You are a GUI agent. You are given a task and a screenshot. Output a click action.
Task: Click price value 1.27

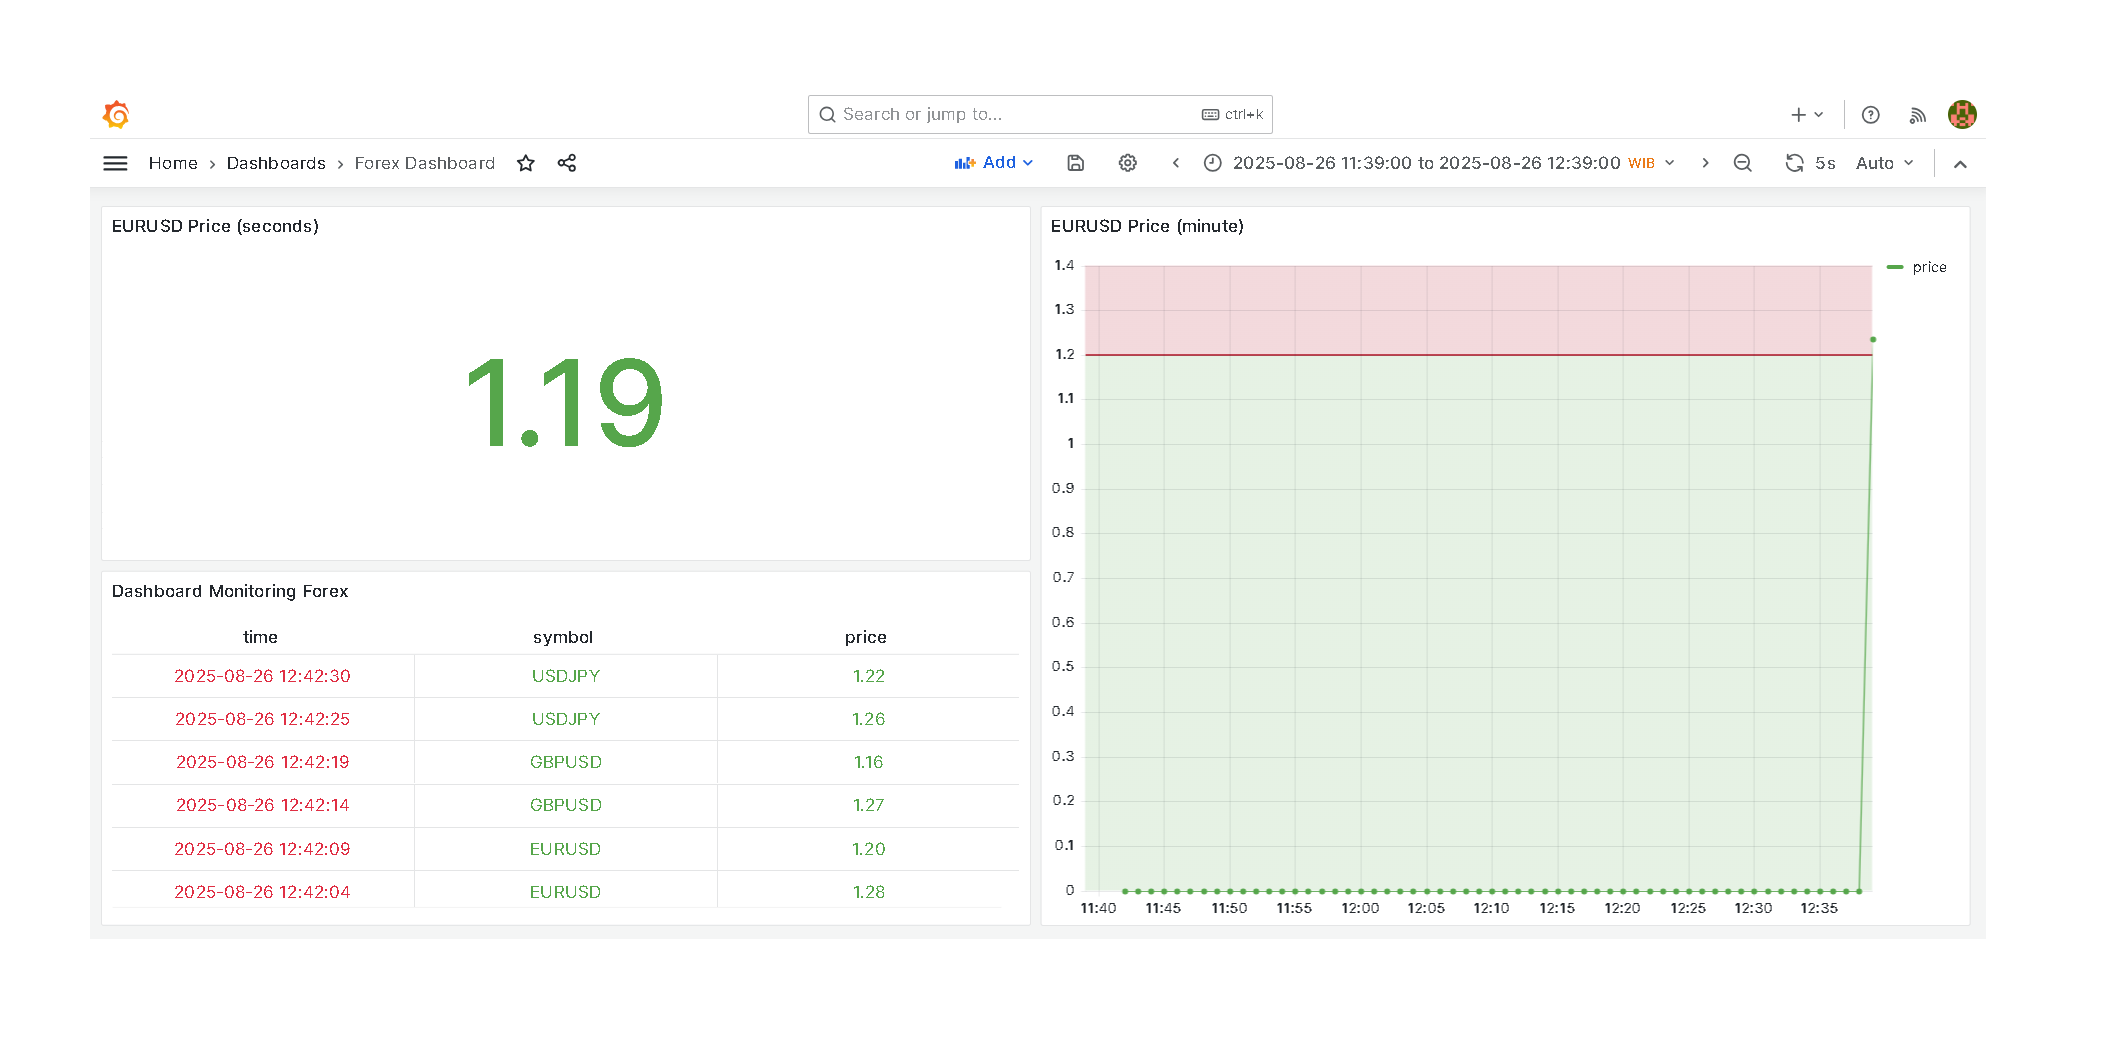pos(869,805)
